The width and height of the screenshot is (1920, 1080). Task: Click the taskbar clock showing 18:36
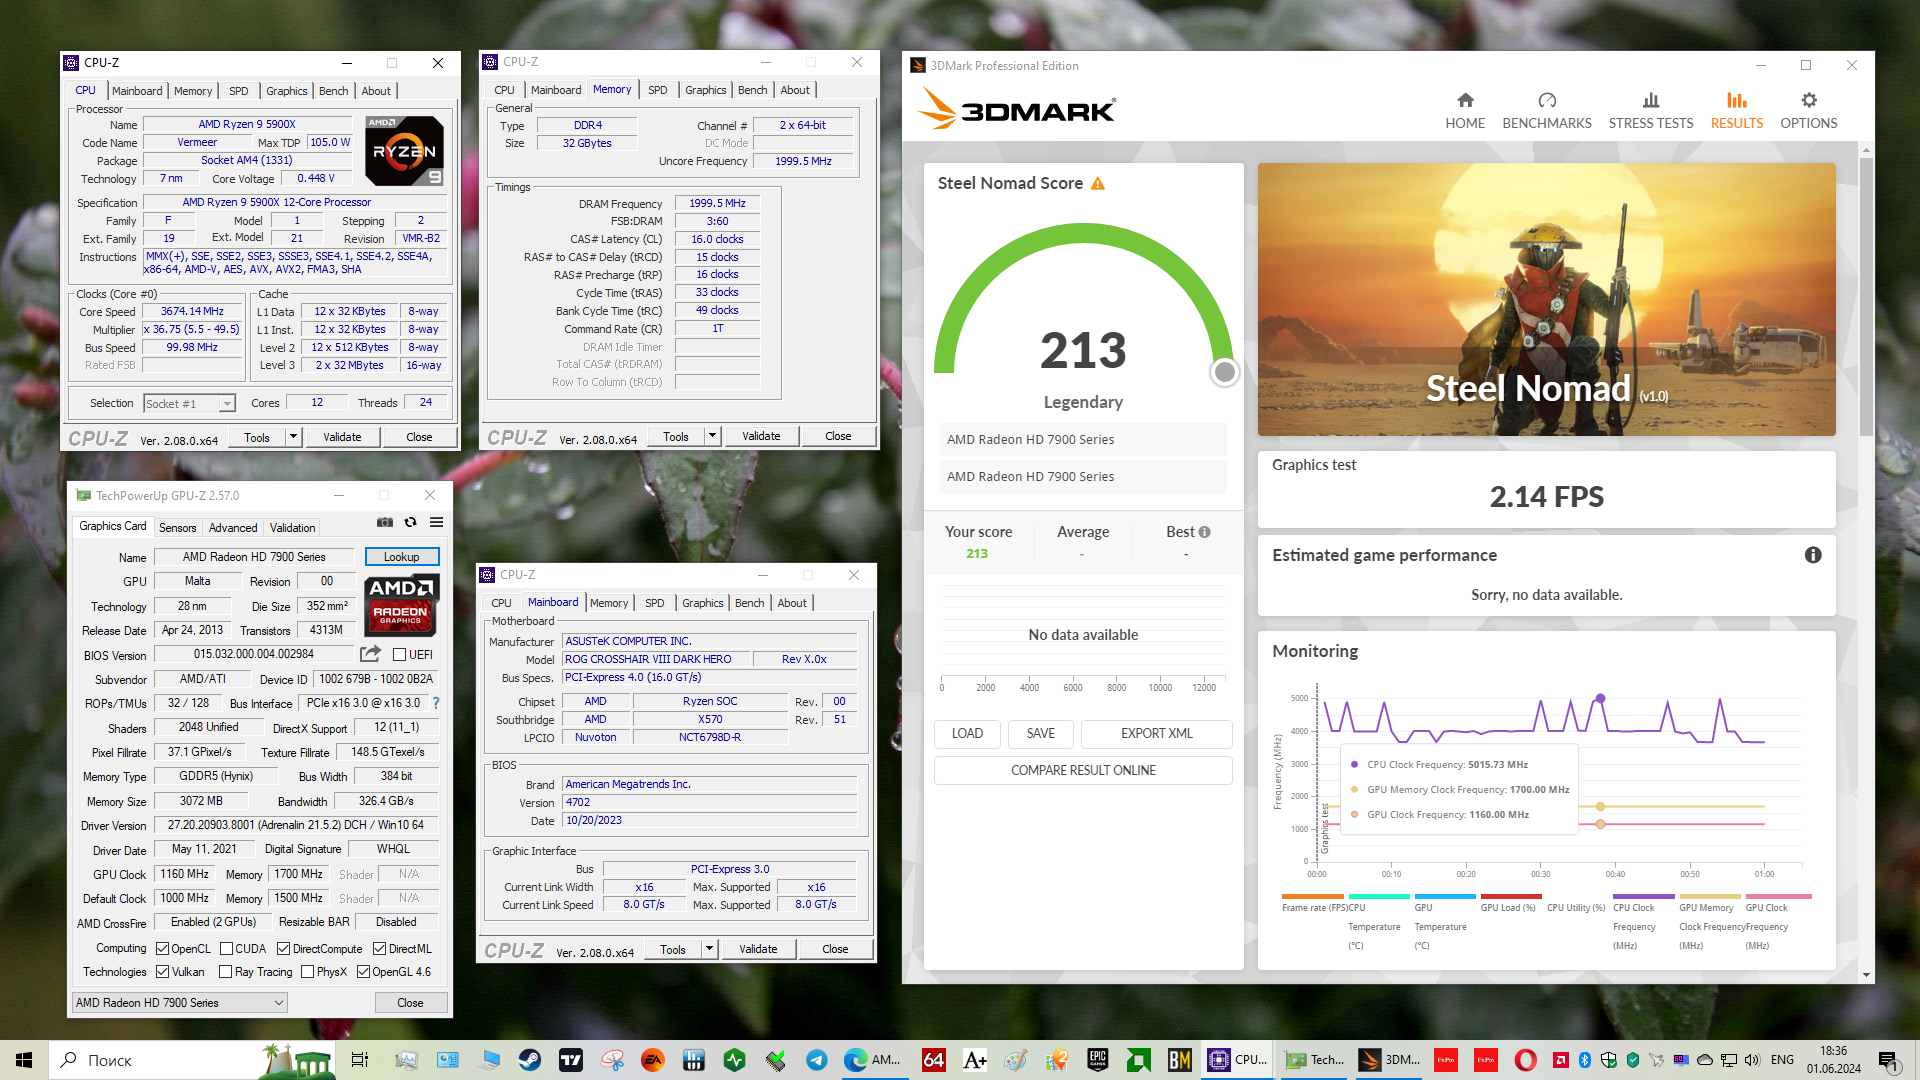[x=1834, y=1060]
